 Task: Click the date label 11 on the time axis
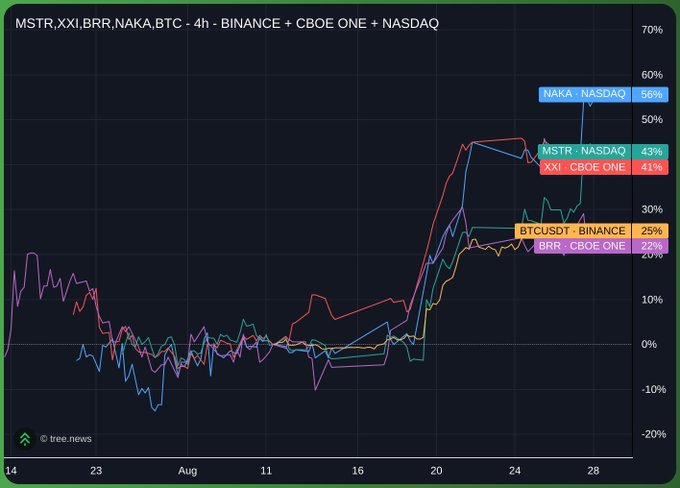pos(266,471)
